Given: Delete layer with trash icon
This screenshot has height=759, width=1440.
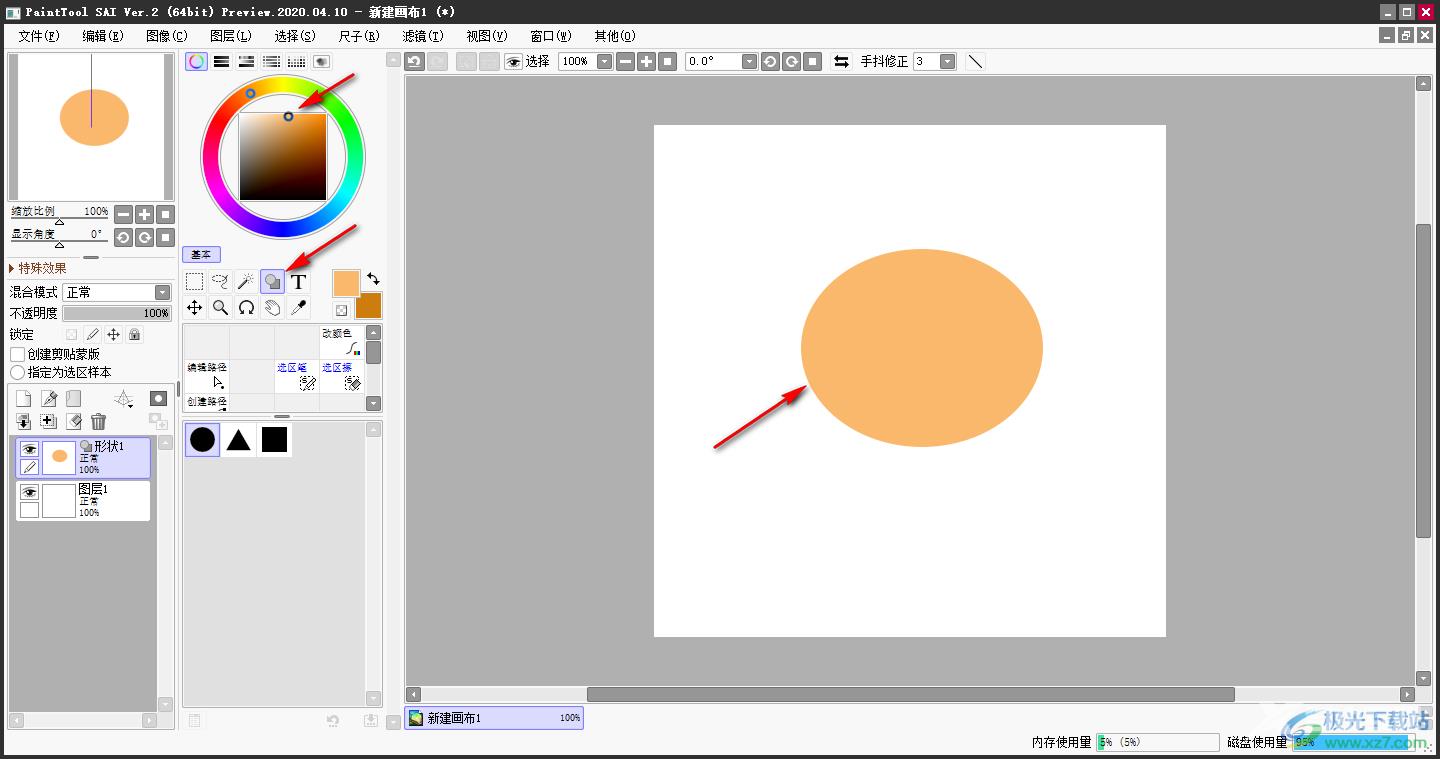Looking at the screenshot, I should click(98, 422).
